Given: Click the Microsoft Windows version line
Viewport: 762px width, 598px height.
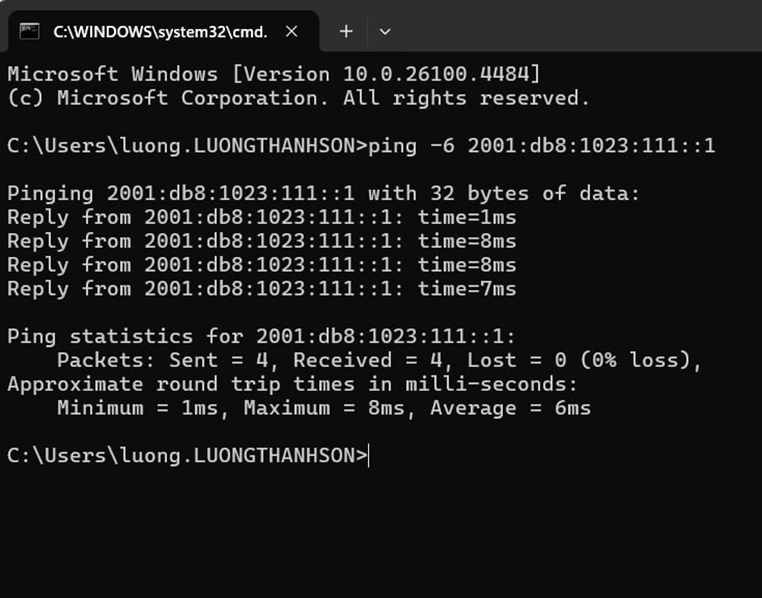Looking at the screenshot, I should pos(274,74).
